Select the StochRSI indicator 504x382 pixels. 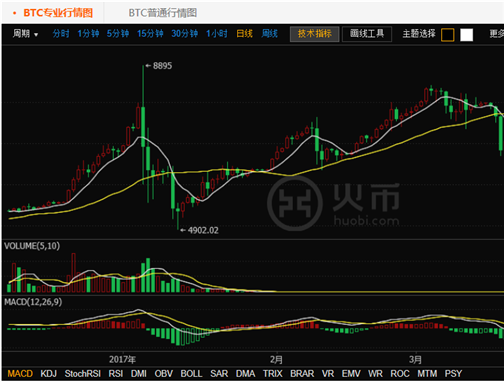[x=83, y=374]
